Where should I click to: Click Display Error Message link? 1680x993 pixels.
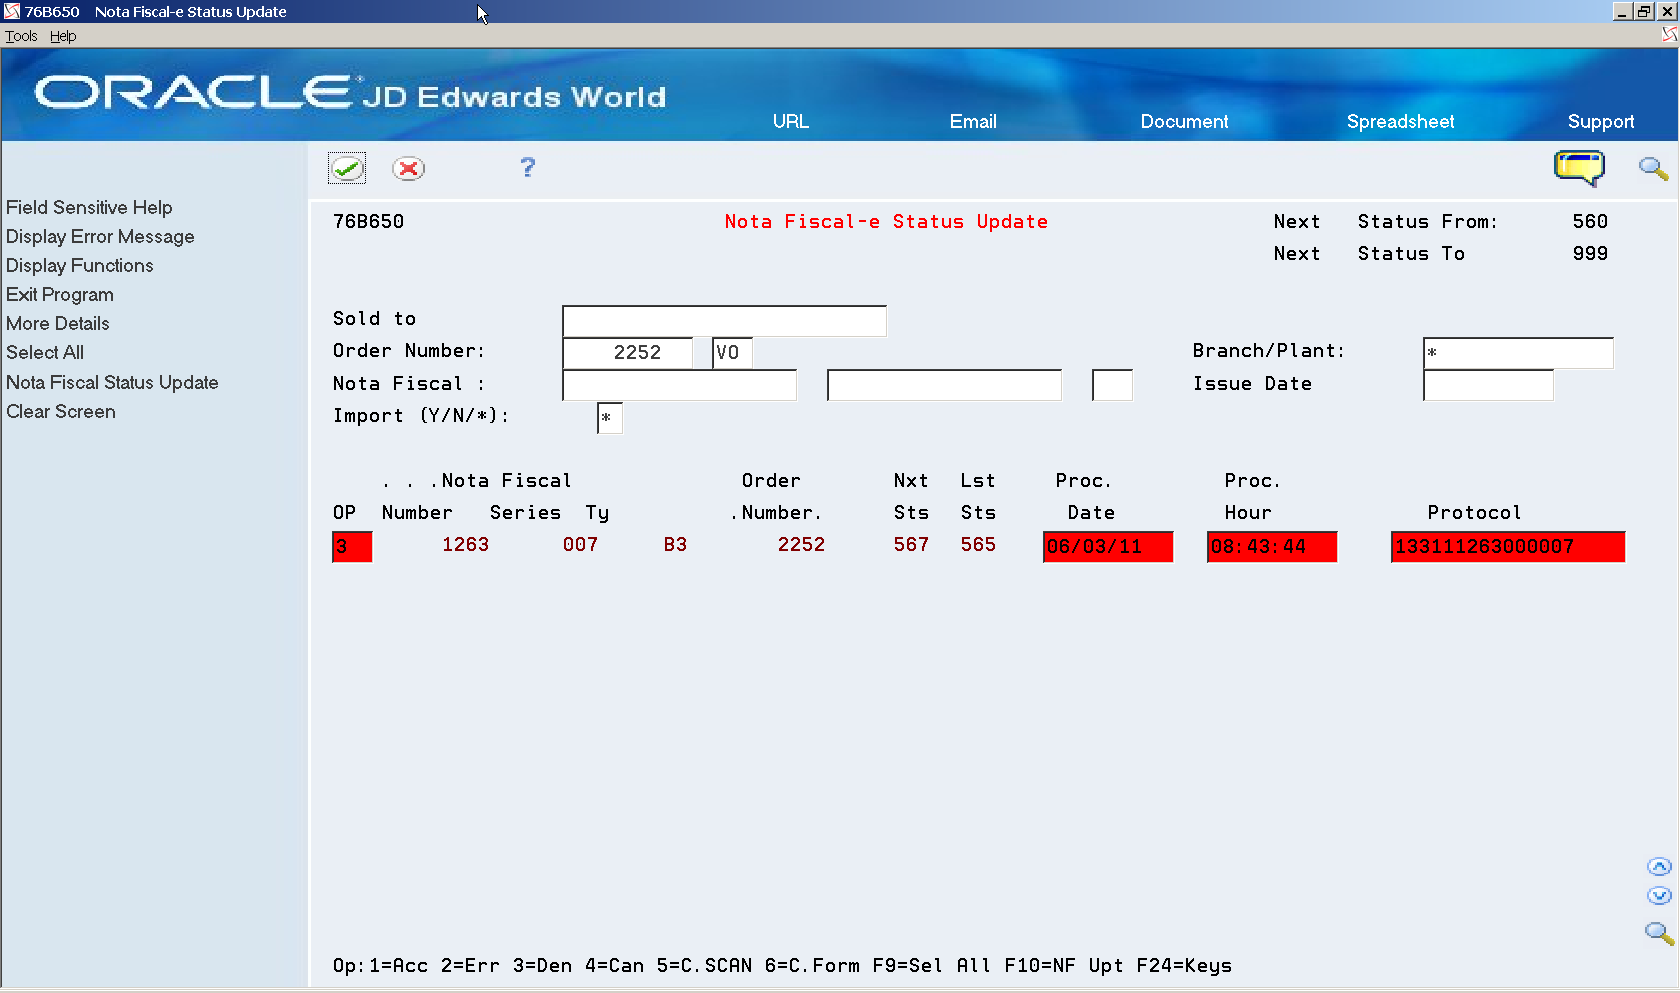click(100, 236)
